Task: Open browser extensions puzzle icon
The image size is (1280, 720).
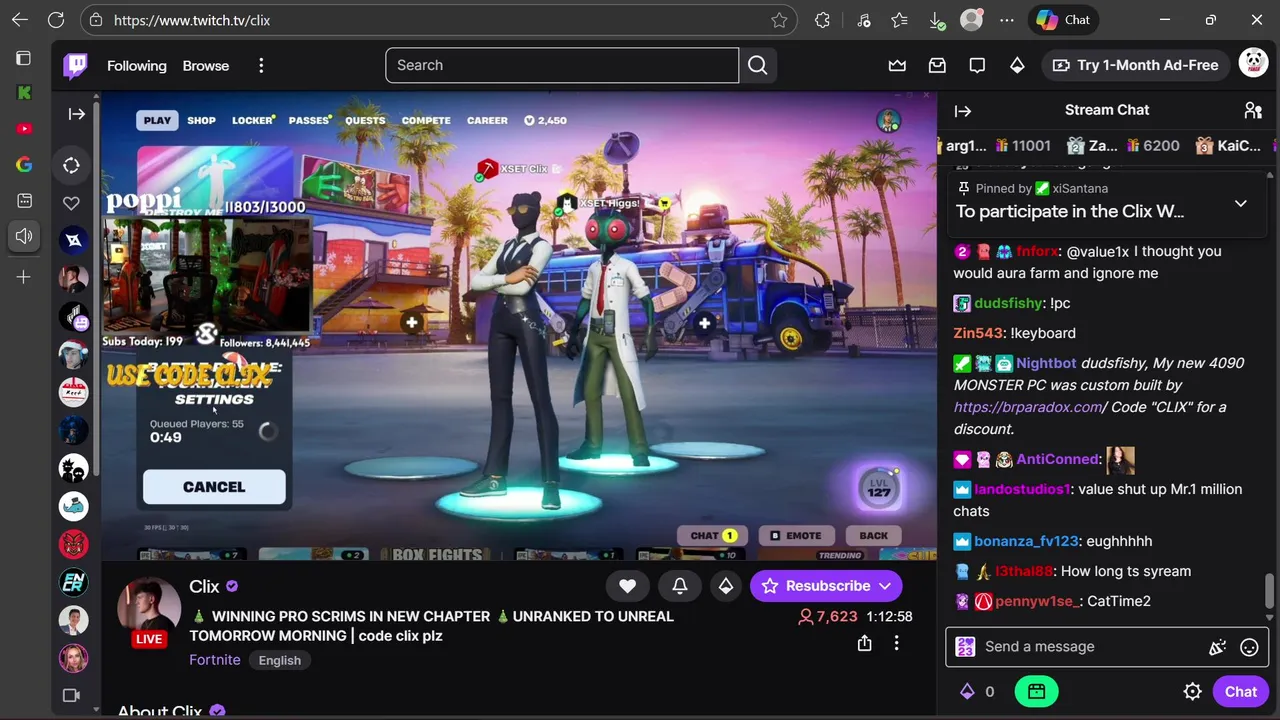Action: coord(822,20)
